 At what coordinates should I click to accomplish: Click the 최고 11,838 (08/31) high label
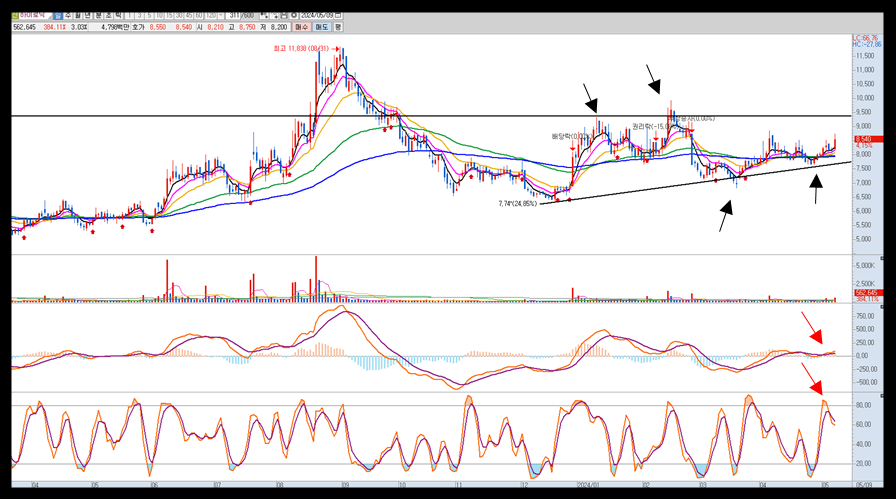[x=301, y=49]
